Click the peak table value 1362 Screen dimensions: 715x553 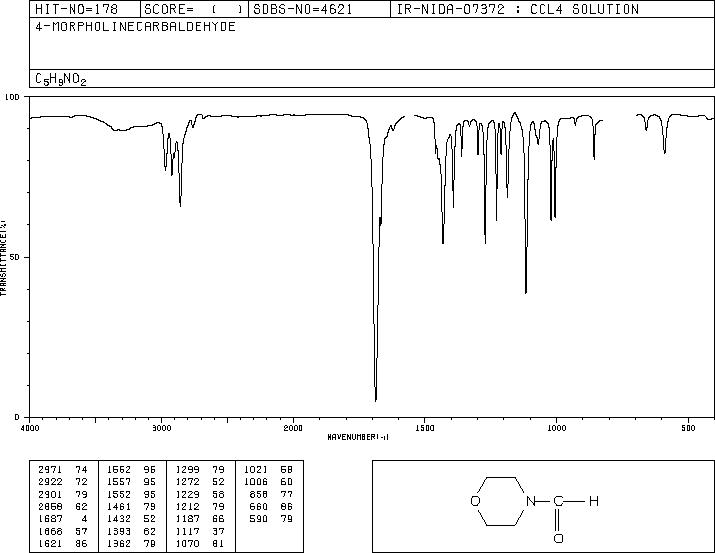119,543
